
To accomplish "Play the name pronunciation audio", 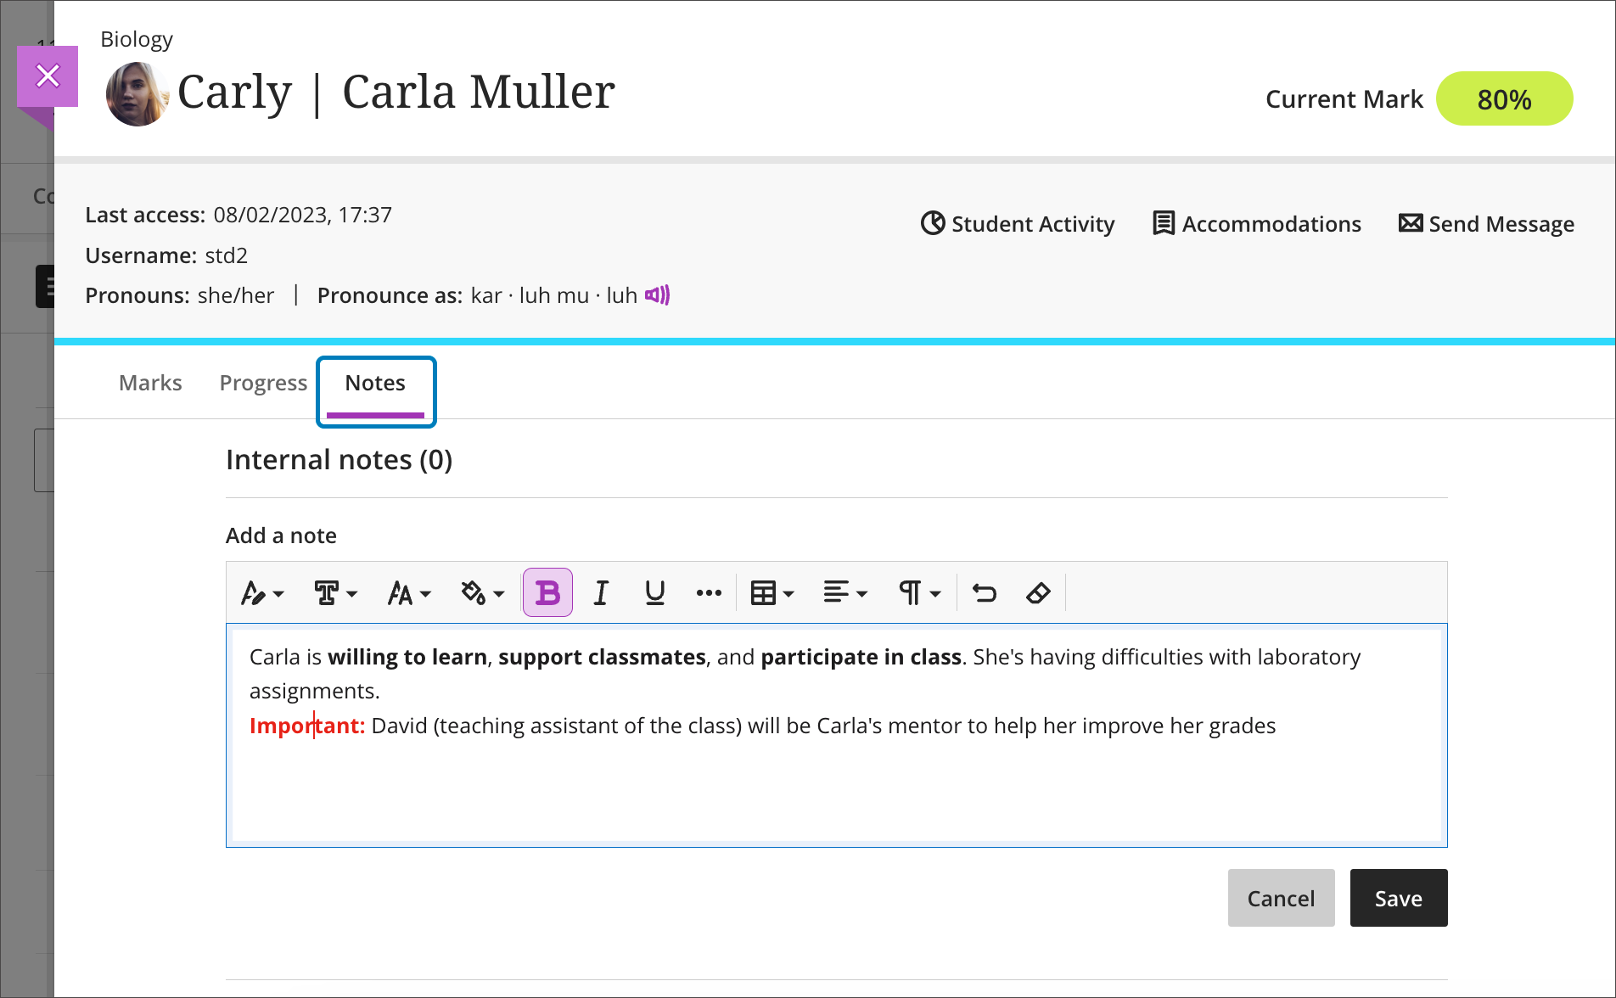I will pos(657,295).
